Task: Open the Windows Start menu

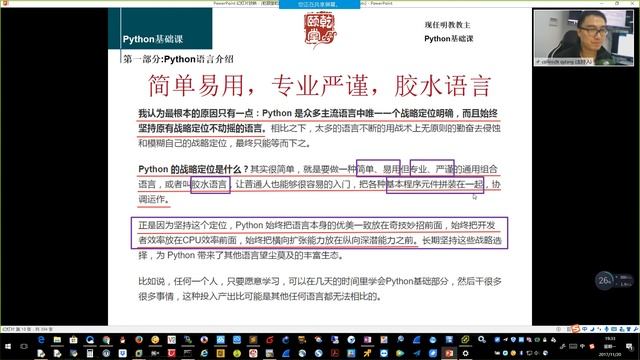Action: point(8,347)
